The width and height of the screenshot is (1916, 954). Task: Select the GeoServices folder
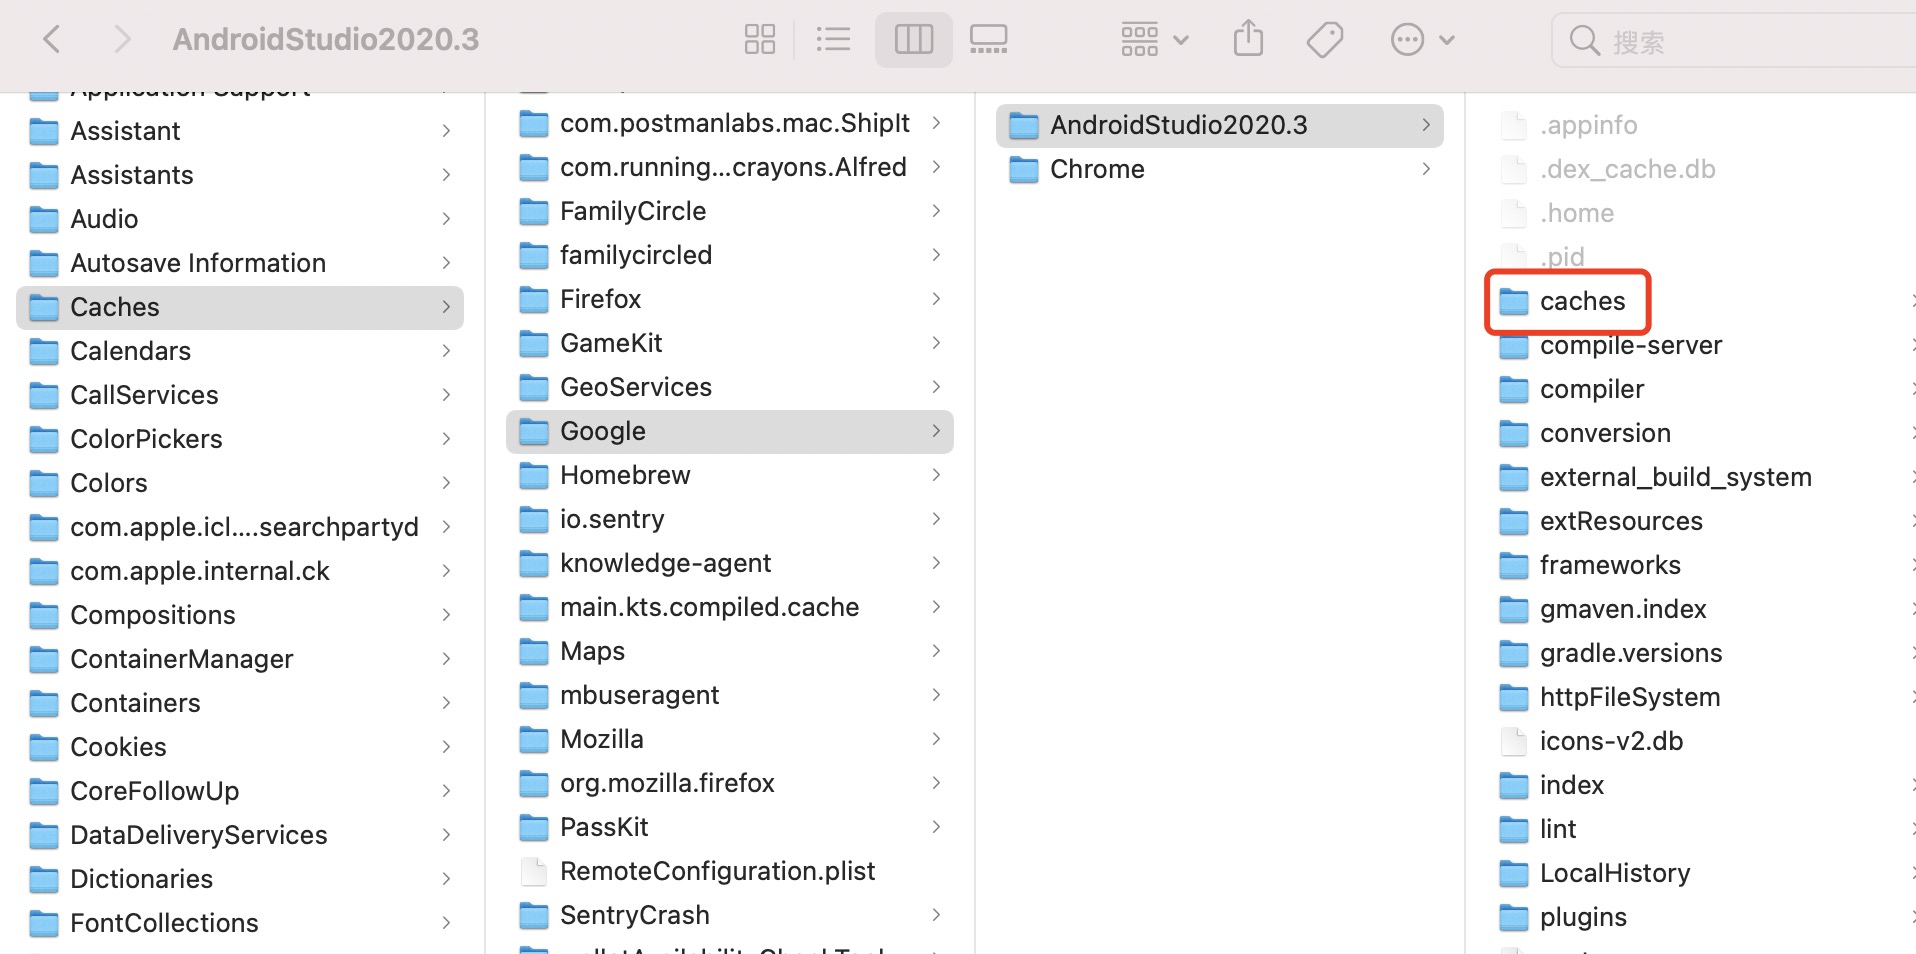point(730,387)
